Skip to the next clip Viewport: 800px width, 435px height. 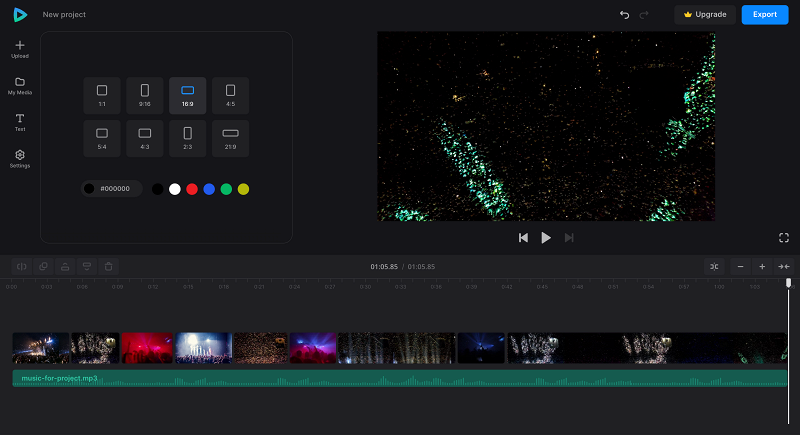point(569,238)
